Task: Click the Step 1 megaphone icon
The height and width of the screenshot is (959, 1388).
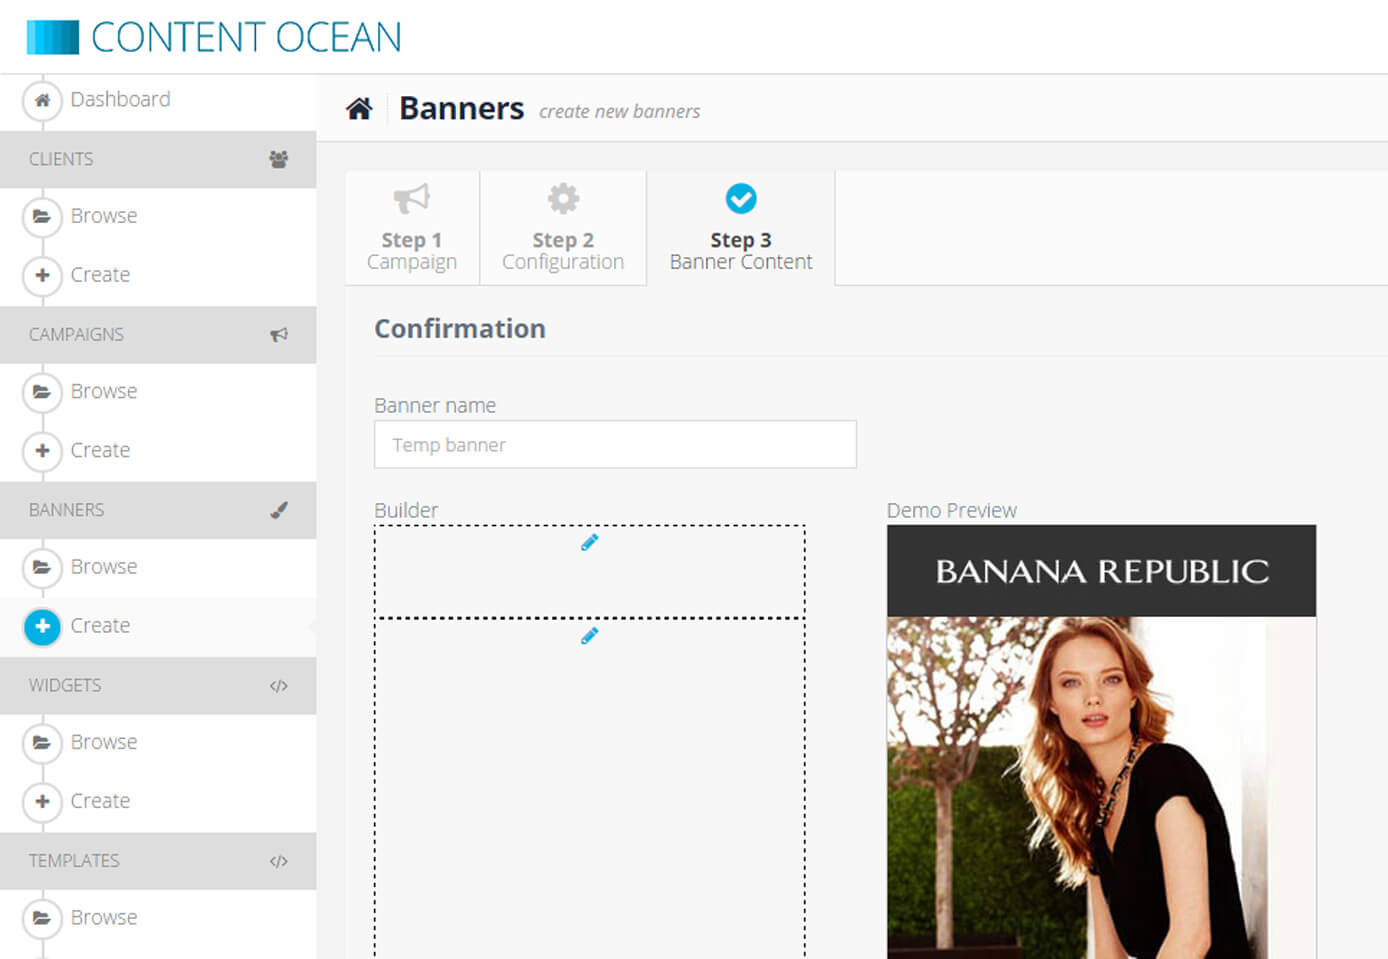Action: point(411,198)
